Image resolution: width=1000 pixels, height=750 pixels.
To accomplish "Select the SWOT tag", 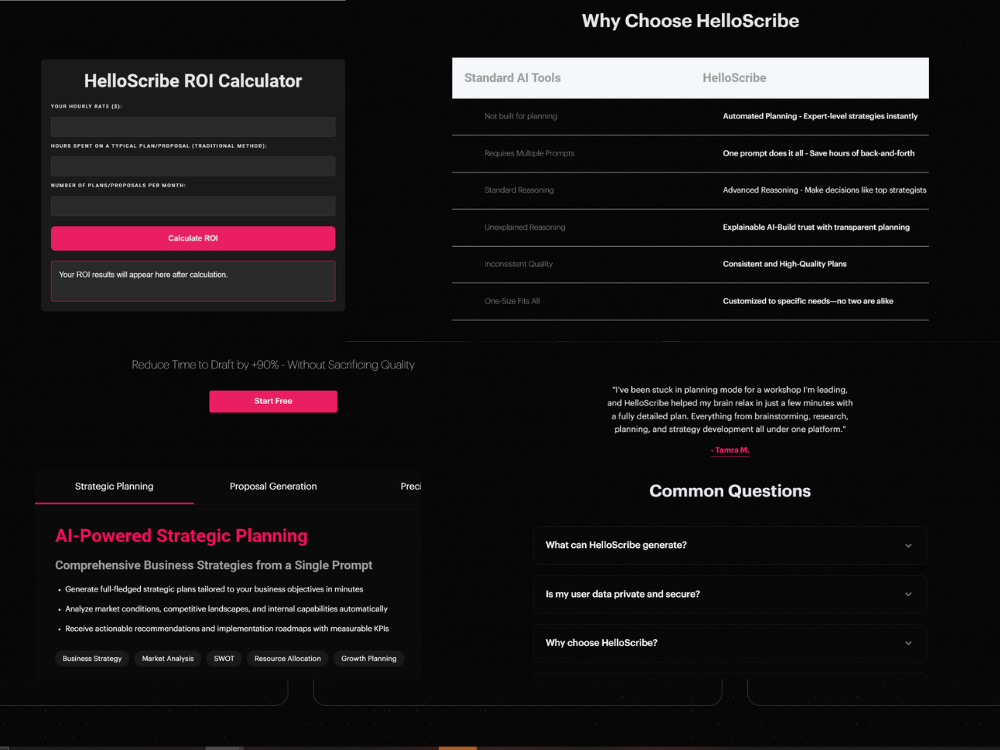I will [x=224, y=659].
